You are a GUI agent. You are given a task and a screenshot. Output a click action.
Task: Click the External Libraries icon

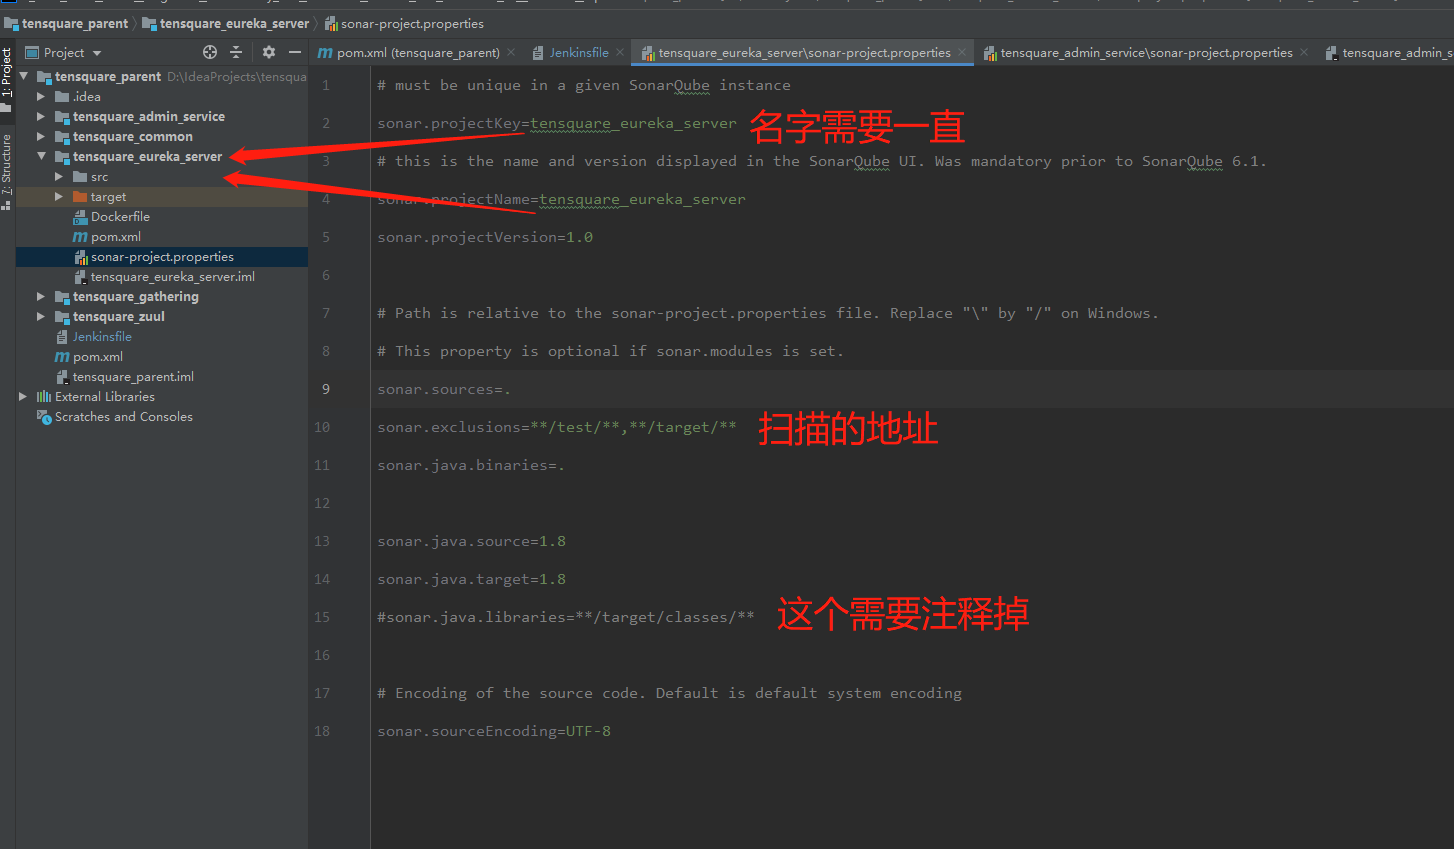tap(44, 397)
